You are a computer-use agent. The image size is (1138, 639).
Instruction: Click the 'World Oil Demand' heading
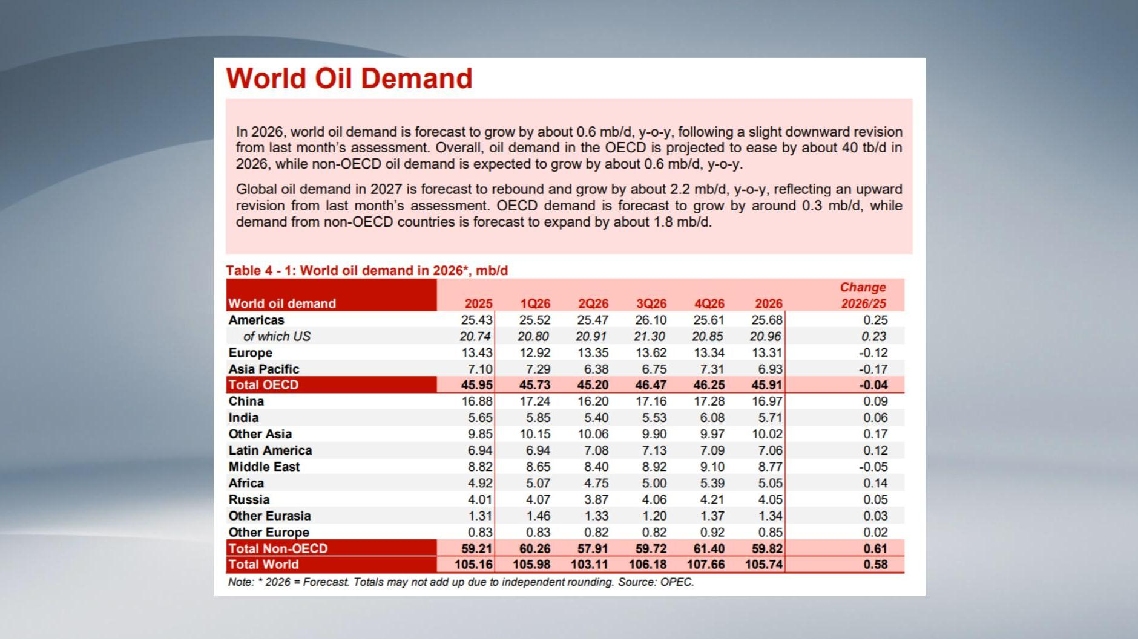pos(349,78)
